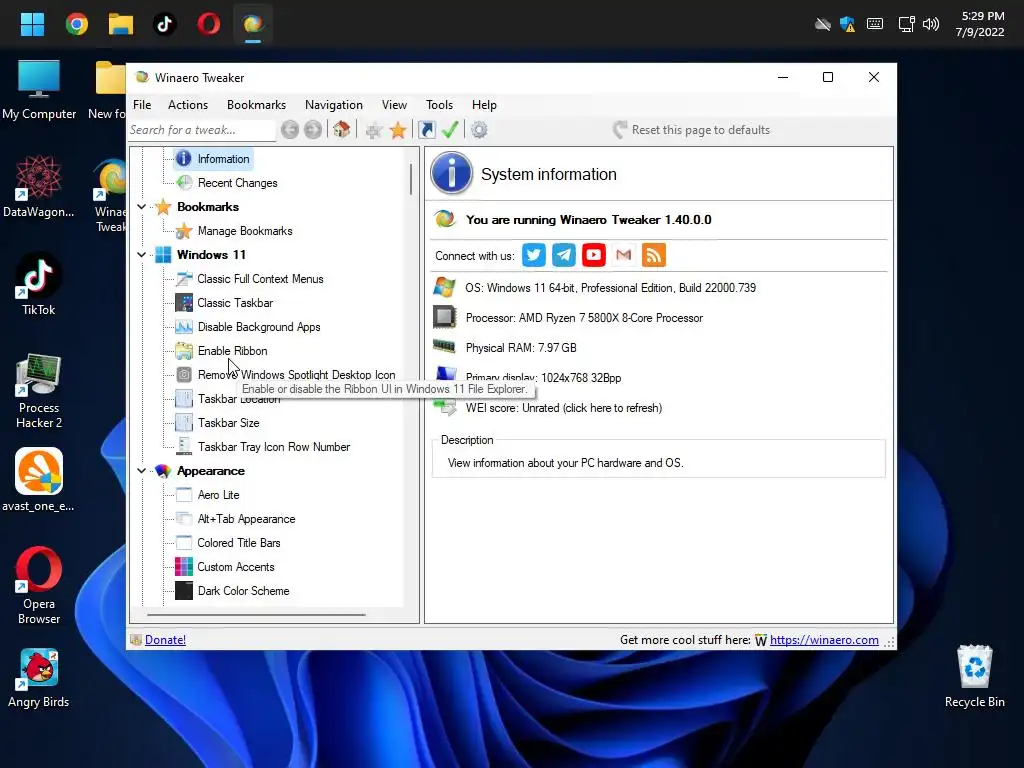
Task: Open TikTok from the taskbar
Action: click(165, 25)
